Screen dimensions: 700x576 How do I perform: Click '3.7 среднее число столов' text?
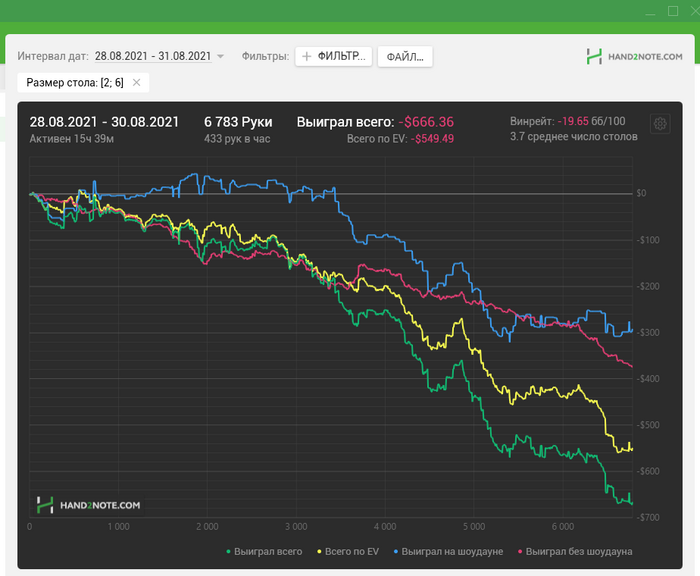point(574,137)
